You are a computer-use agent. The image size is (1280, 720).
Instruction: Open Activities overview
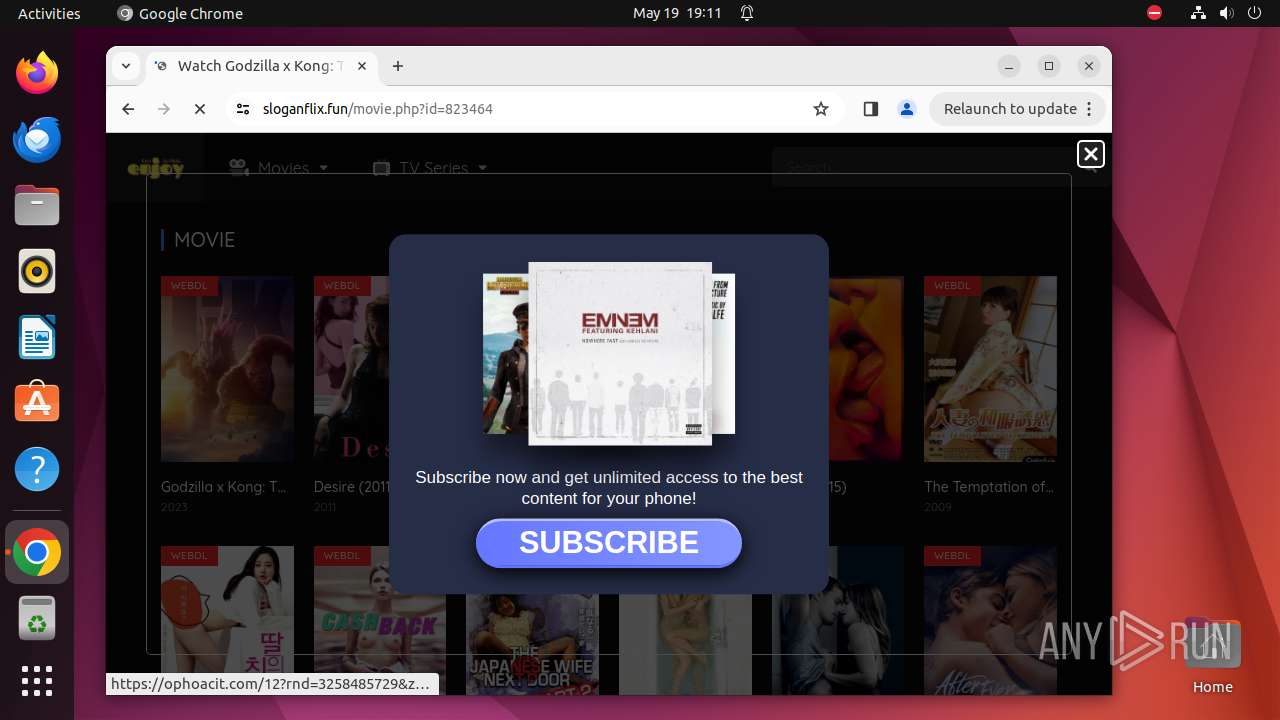49,13
